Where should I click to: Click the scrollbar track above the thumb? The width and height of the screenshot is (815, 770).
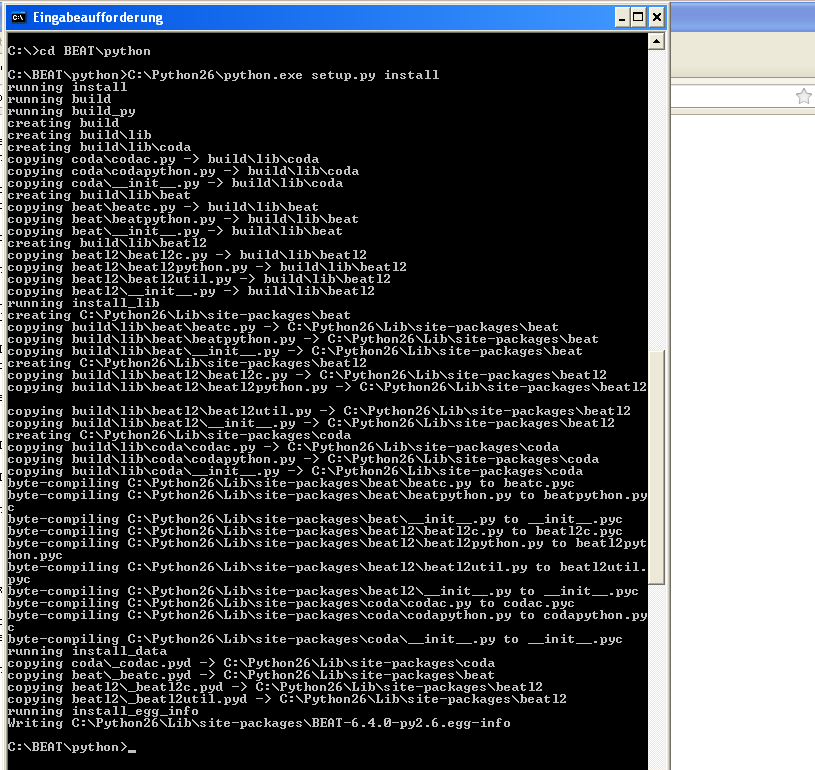[x=656, y=200]
